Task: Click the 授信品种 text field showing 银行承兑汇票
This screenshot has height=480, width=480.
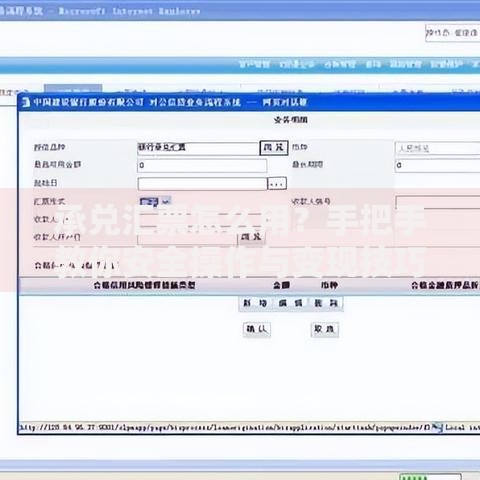Action: (198, 148)
